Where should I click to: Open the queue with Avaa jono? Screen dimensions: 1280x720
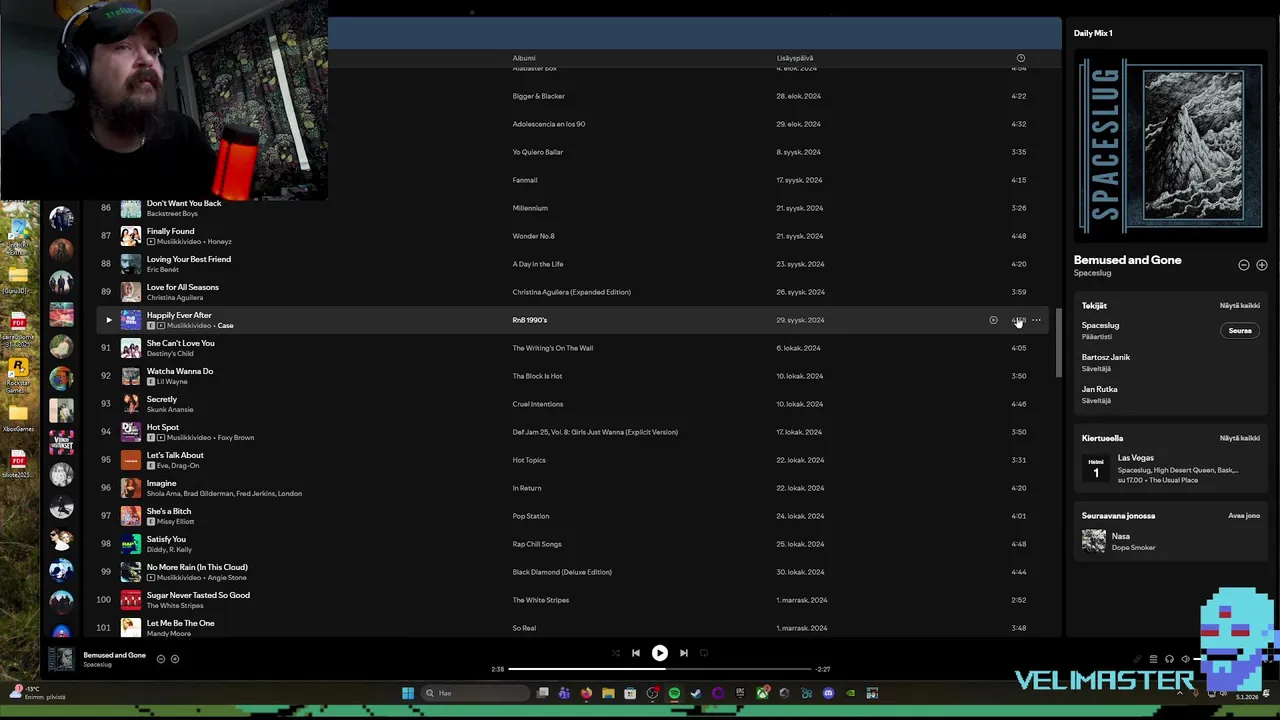(1244, 516)
